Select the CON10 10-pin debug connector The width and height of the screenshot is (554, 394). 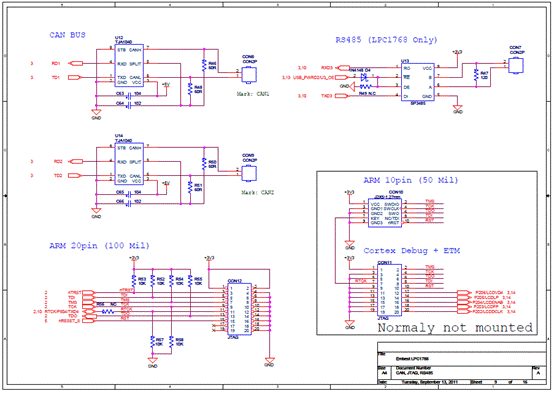pyautogui.click(x=385, y=213)
